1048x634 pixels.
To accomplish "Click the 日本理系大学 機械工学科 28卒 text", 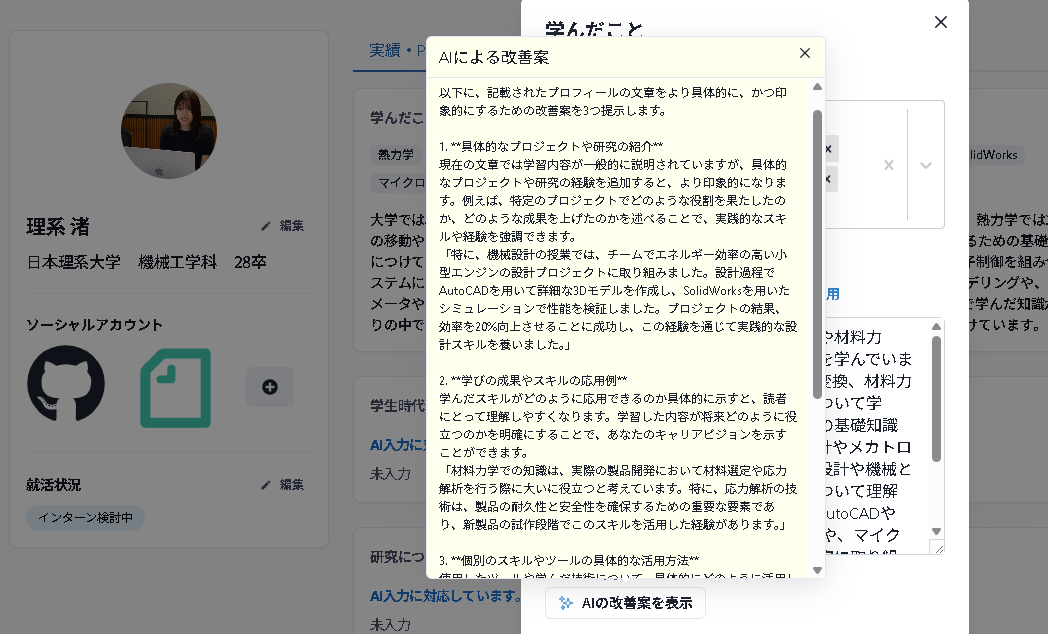I will [146, 262].
